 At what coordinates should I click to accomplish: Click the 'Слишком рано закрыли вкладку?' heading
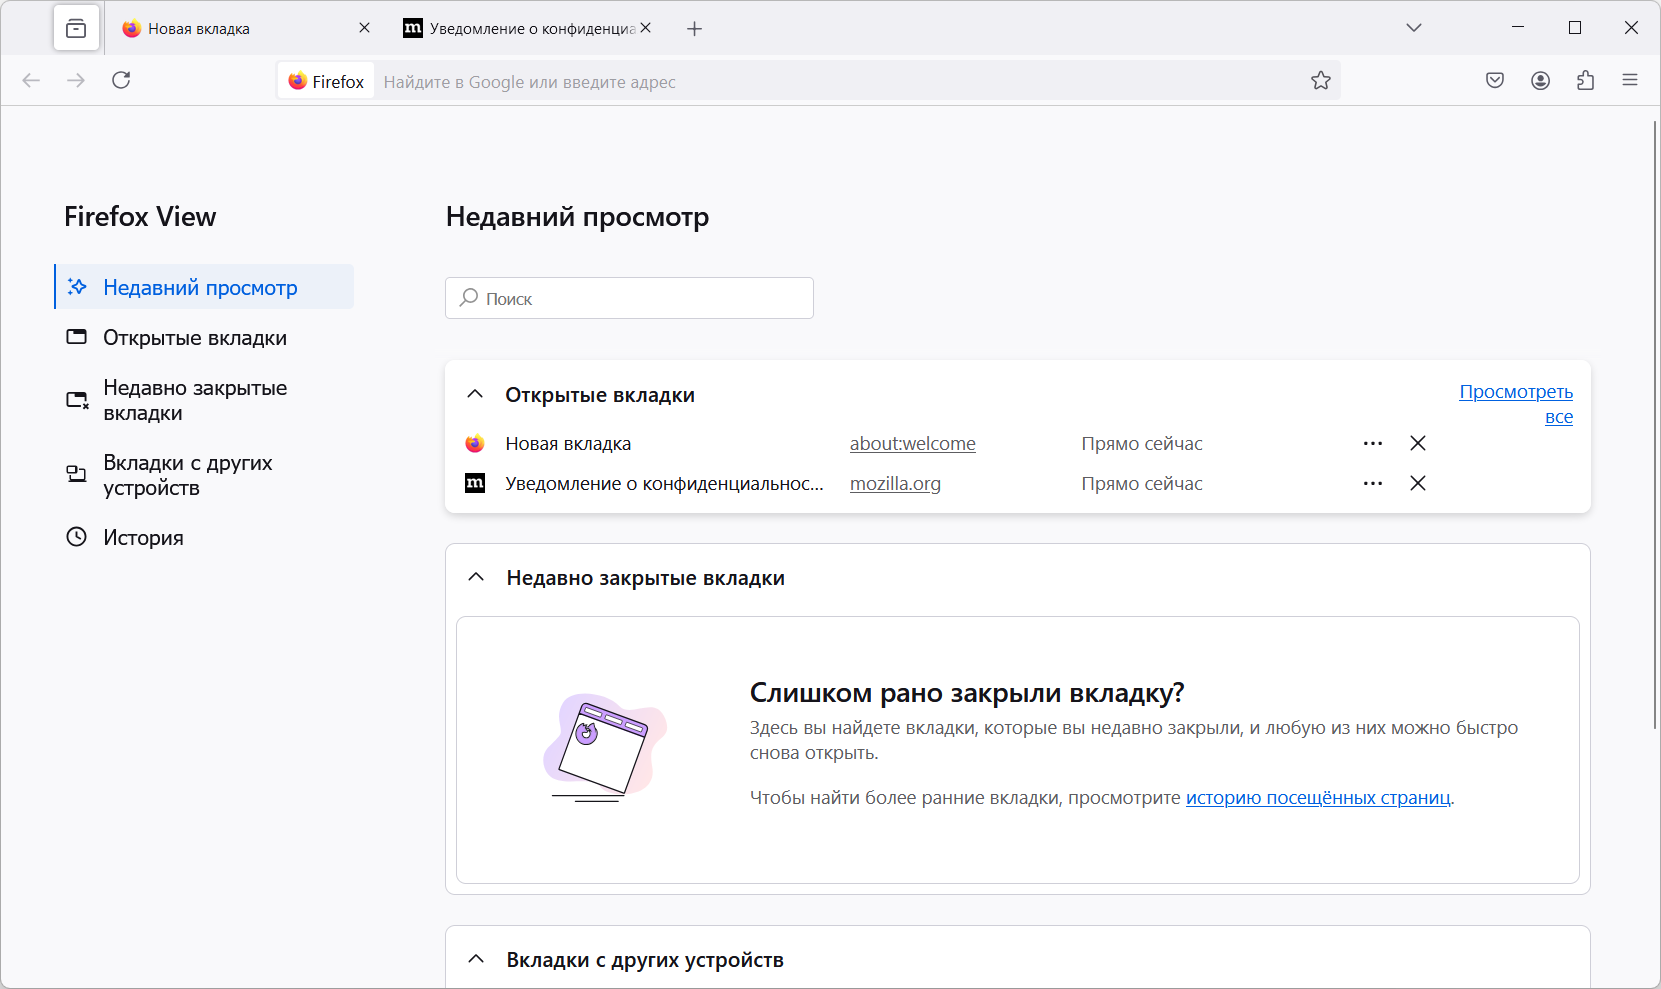[x=967, y=693]
